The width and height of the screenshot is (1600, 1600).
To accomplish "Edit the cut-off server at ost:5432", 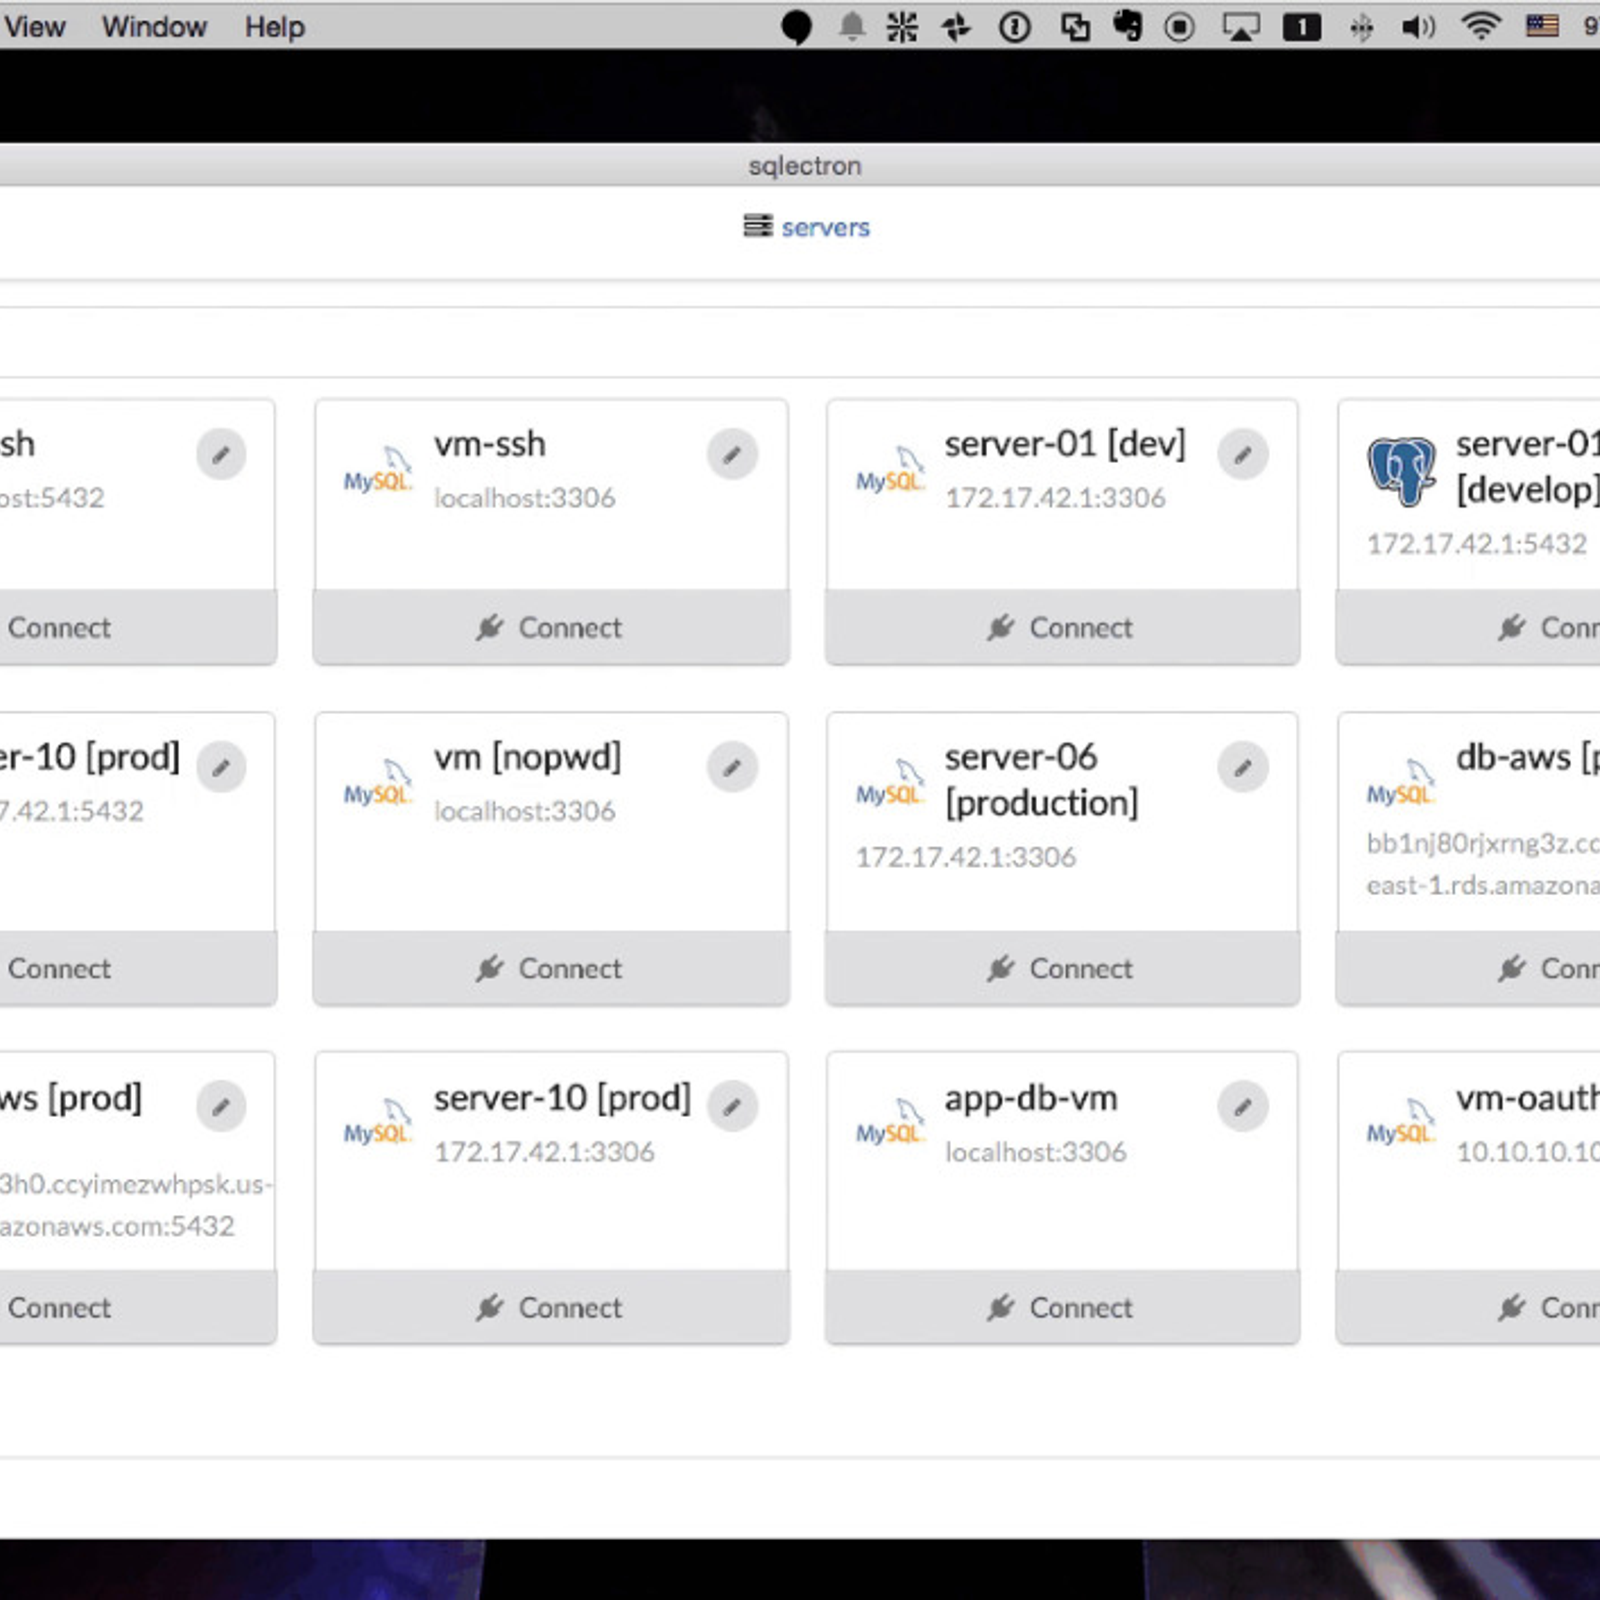I will pyautogui.click(x=221, y=455).
